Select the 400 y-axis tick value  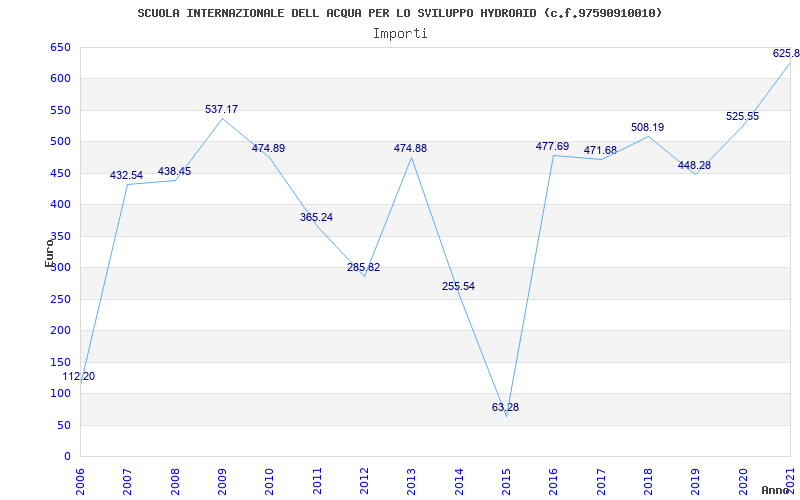click(x=60, y=205)
